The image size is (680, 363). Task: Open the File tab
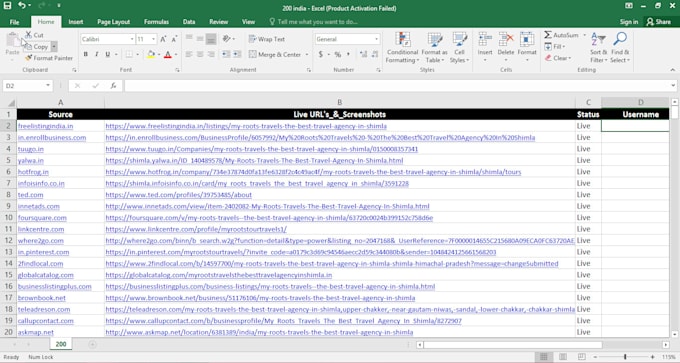coord(14,22)
